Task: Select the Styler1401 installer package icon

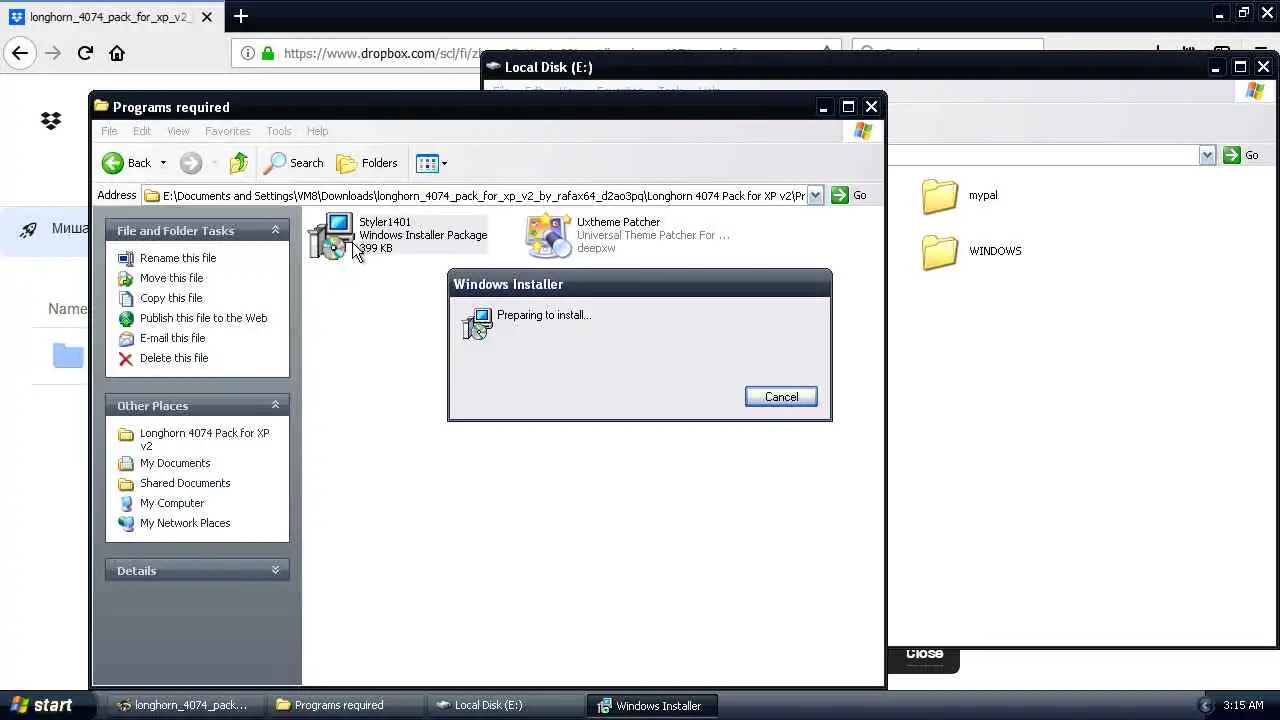Action: coord(330,235)
